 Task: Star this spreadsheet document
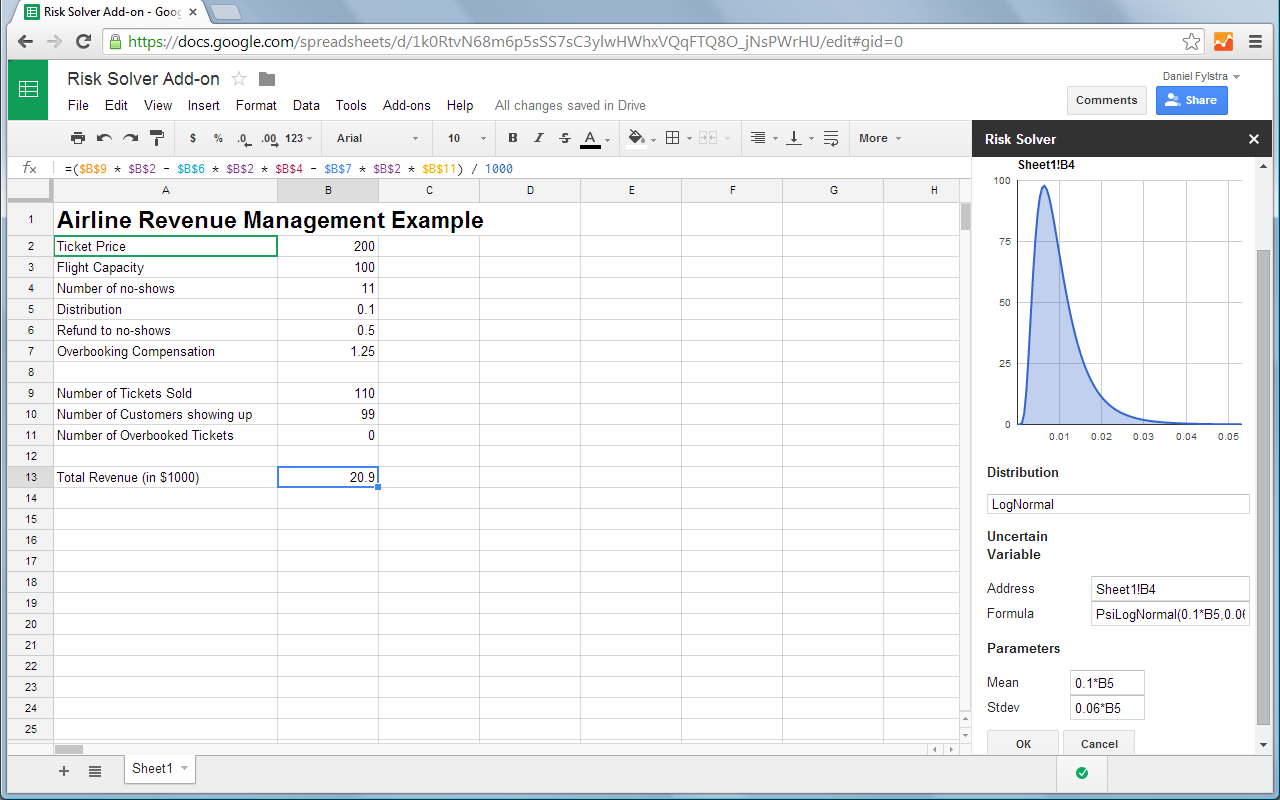[x=239, y=79]
